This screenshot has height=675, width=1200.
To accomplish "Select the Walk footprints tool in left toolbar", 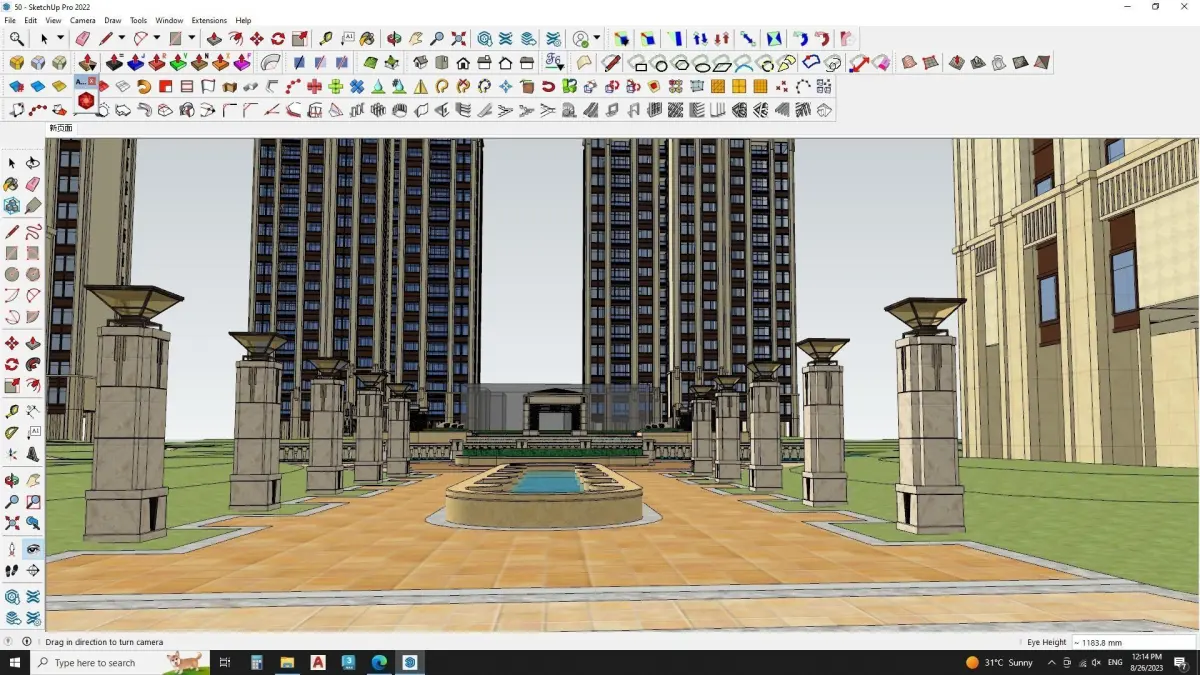I will point(12,571).
